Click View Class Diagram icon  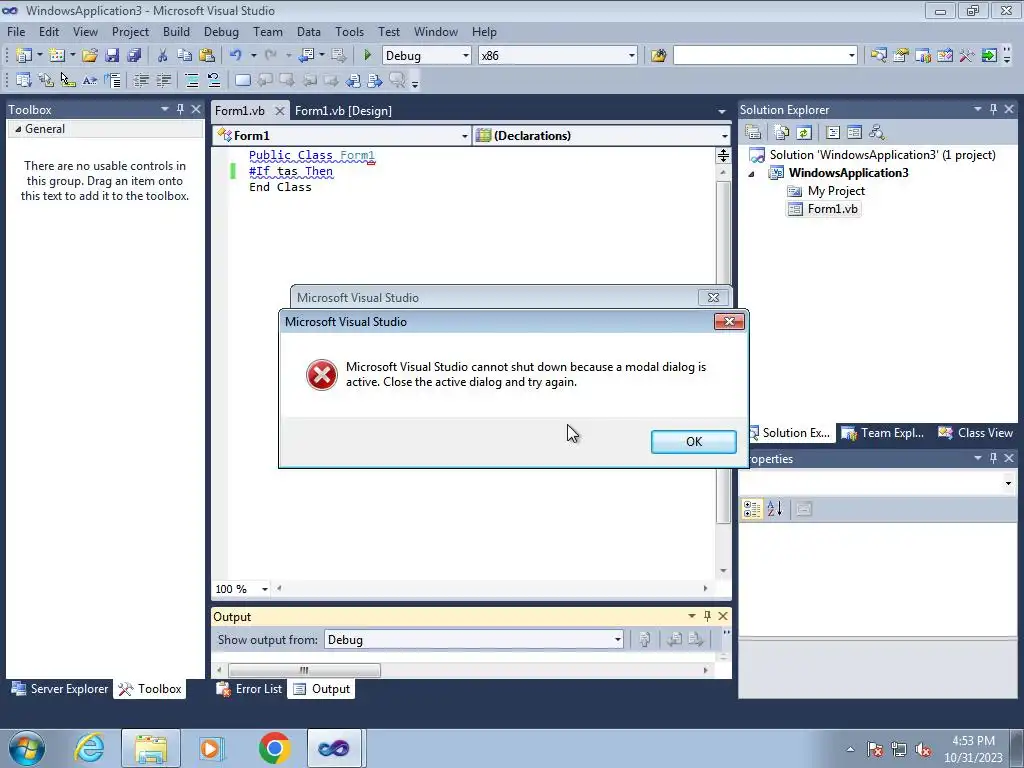pyautogui.click(x=876, y=133)
